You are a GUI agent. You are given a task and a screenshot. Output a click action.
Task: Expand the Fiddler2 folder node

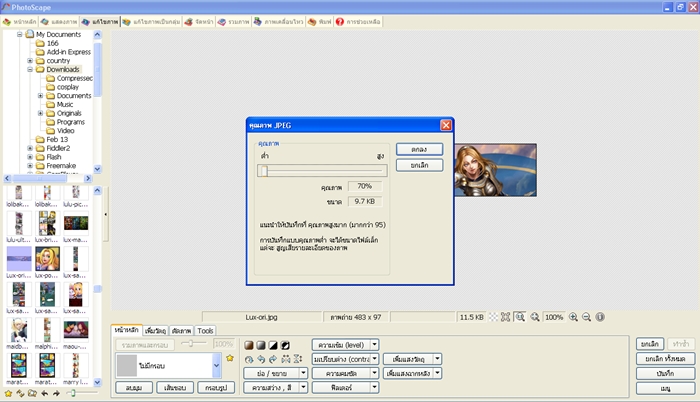tap(30, 148)
